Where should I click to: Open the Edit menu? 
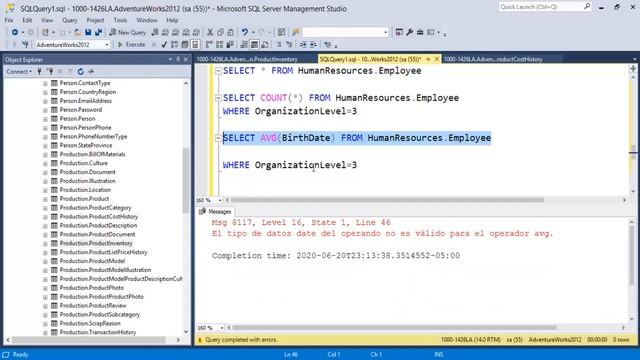click(x=27, y=20)
